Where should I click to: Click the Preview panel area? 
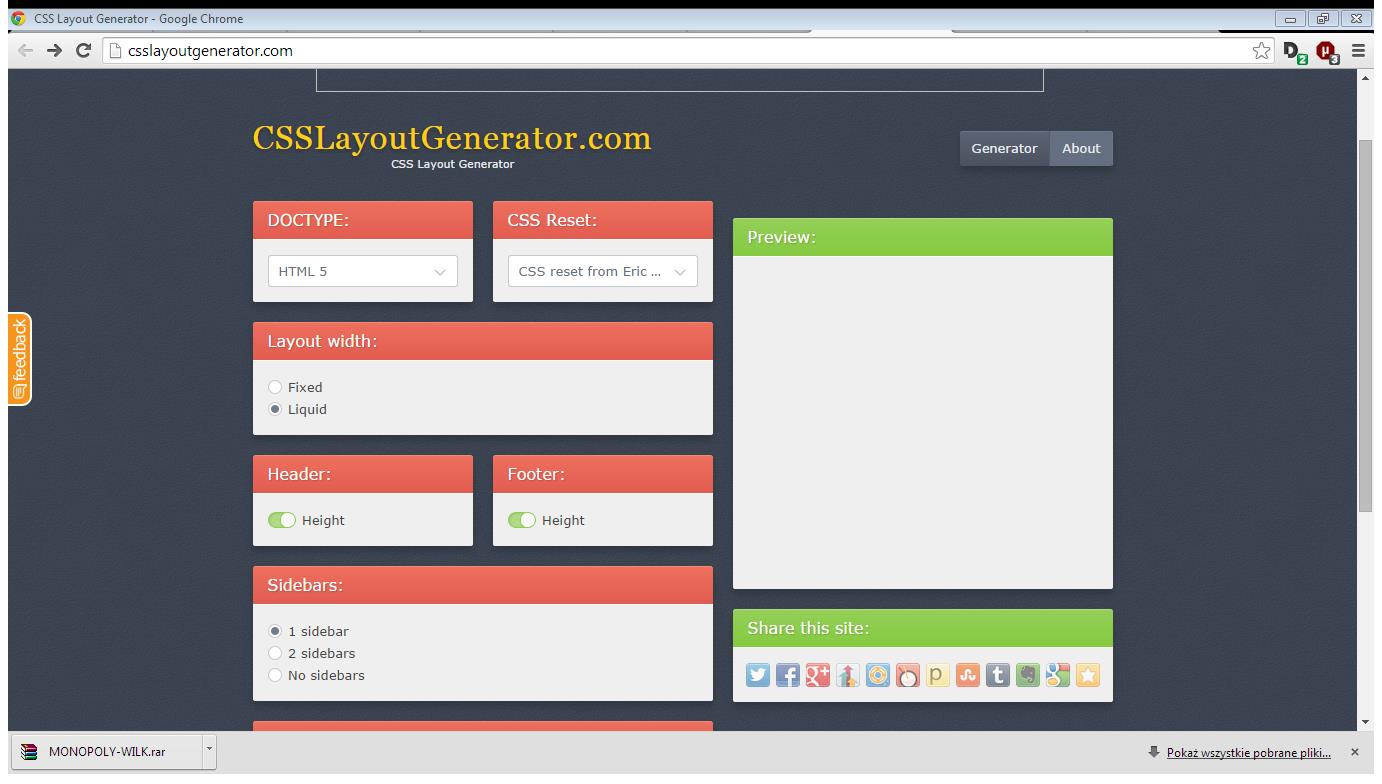[x=923, y=422]
